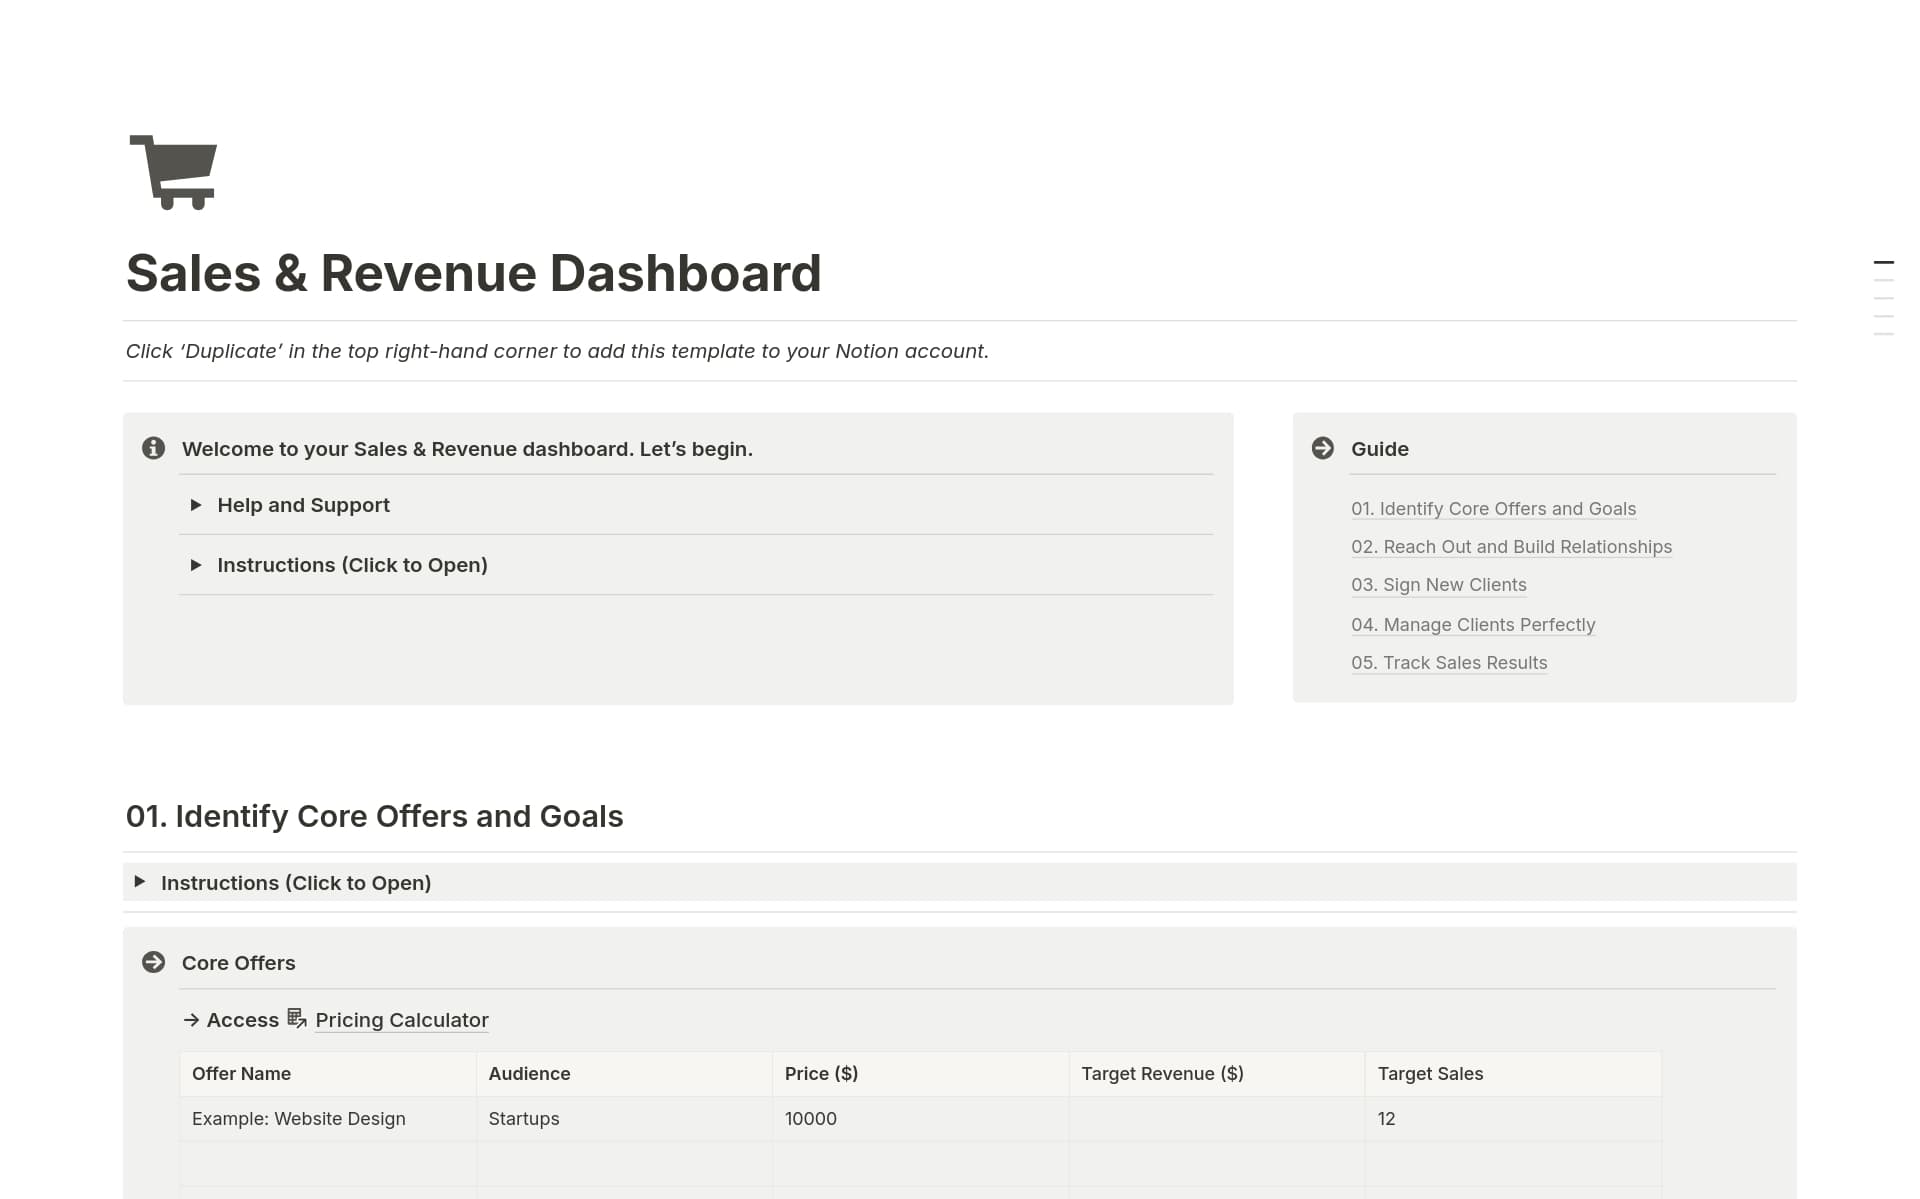Click the empty Target Revenue cell in Example row
The width and height of the screenshot is (1920, 1199).
1216,1119
